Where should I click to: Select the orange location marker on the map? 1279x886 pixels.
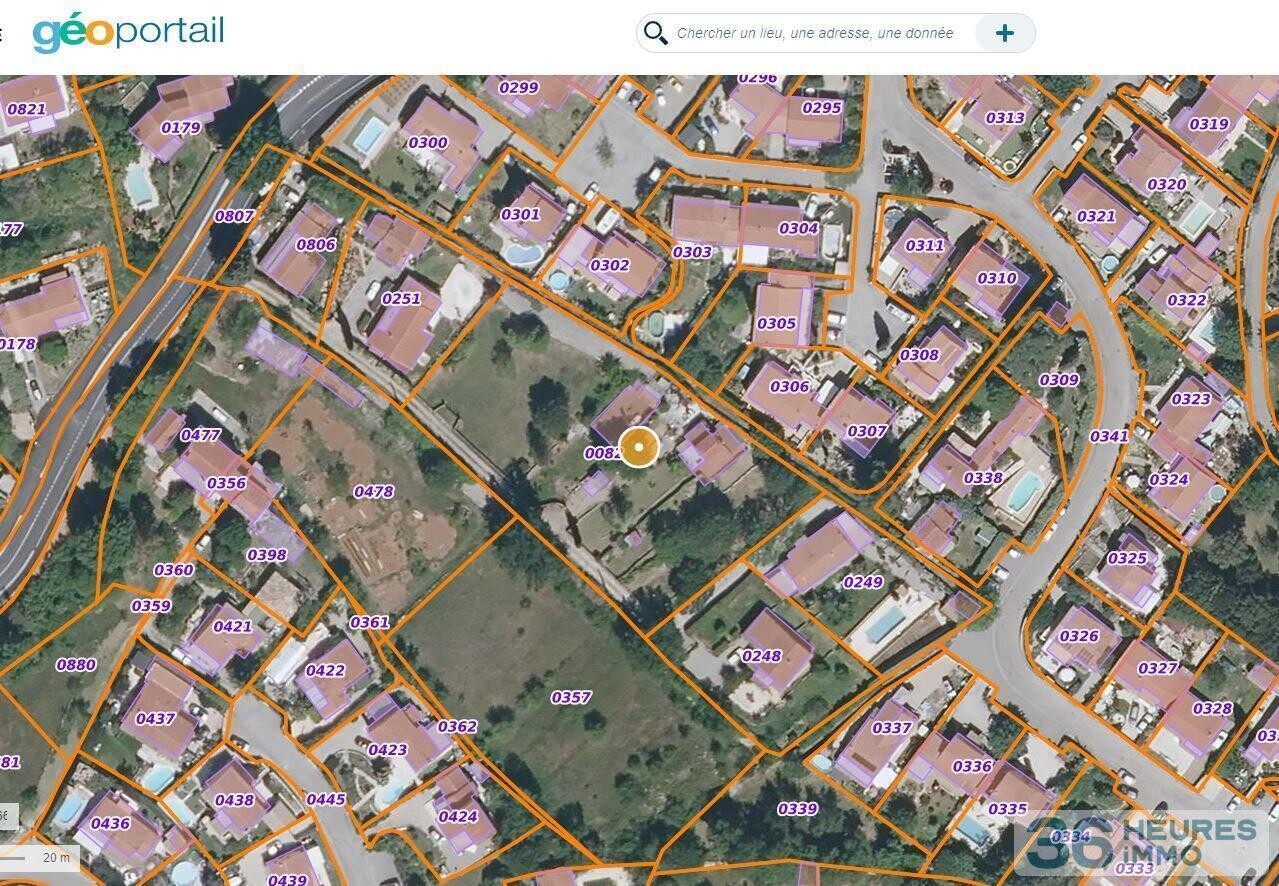pos(639,447)
